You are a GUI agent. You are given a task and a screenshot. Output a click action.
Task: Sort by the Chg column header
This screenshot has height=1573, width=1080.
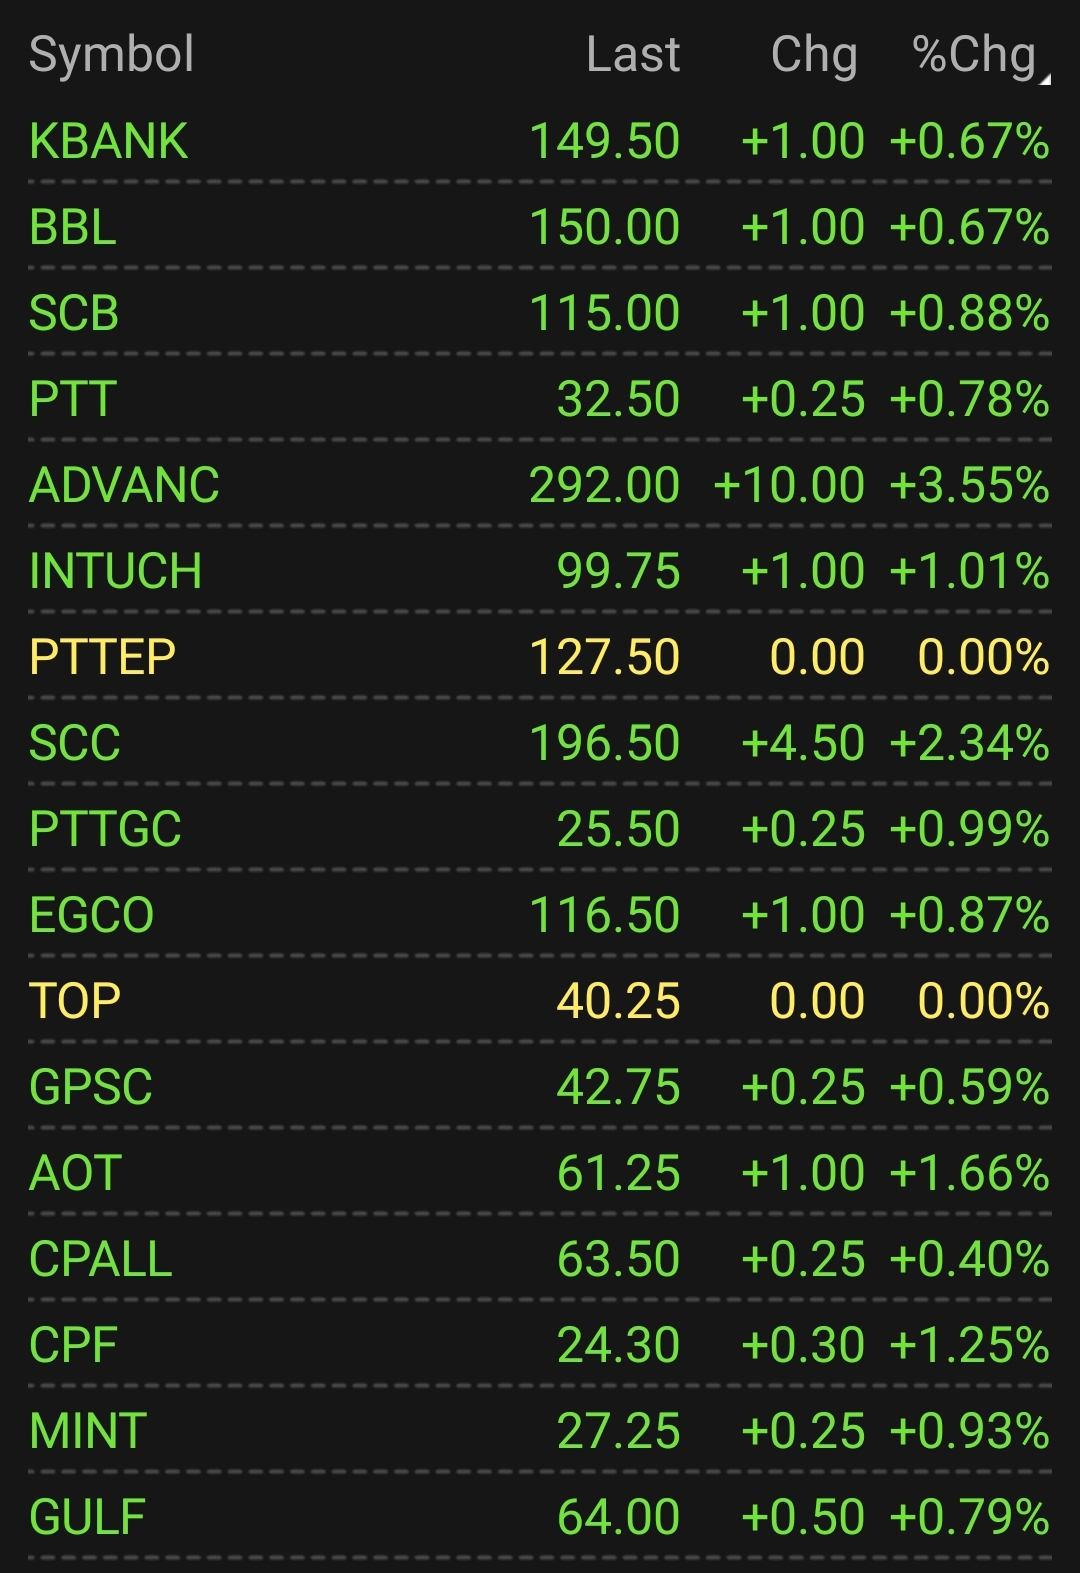click(814, 54)
